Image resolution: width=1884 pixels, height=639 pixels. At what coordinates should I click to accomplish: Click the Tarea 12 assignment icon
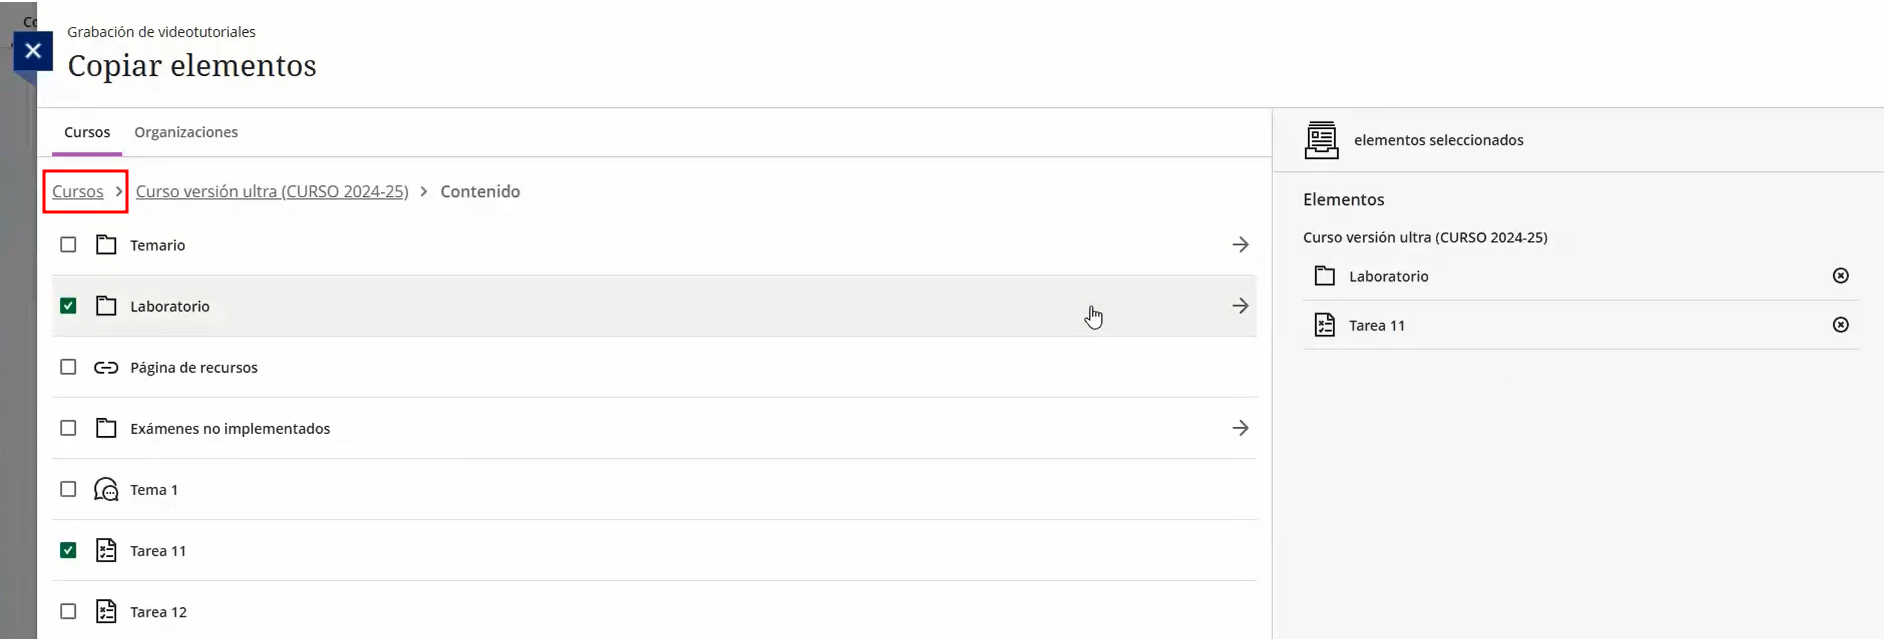coord(106,611)
